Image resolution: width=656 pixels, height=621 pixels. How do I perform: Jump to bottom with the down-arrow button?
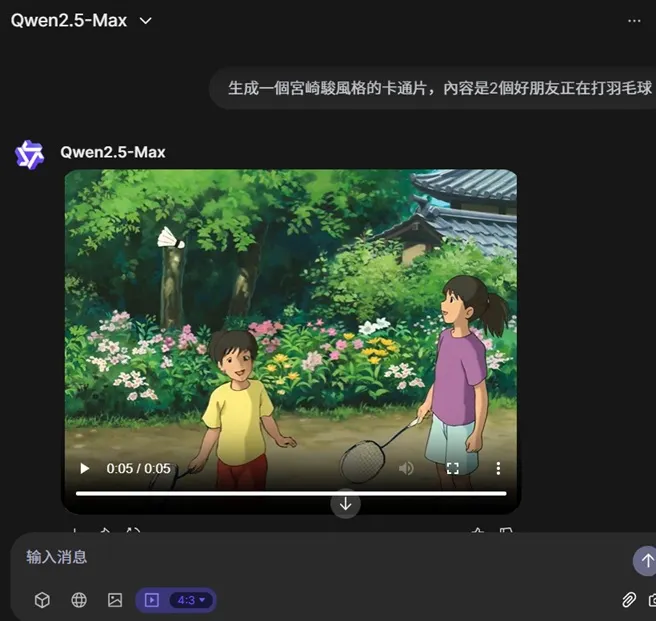pos(345,504)
